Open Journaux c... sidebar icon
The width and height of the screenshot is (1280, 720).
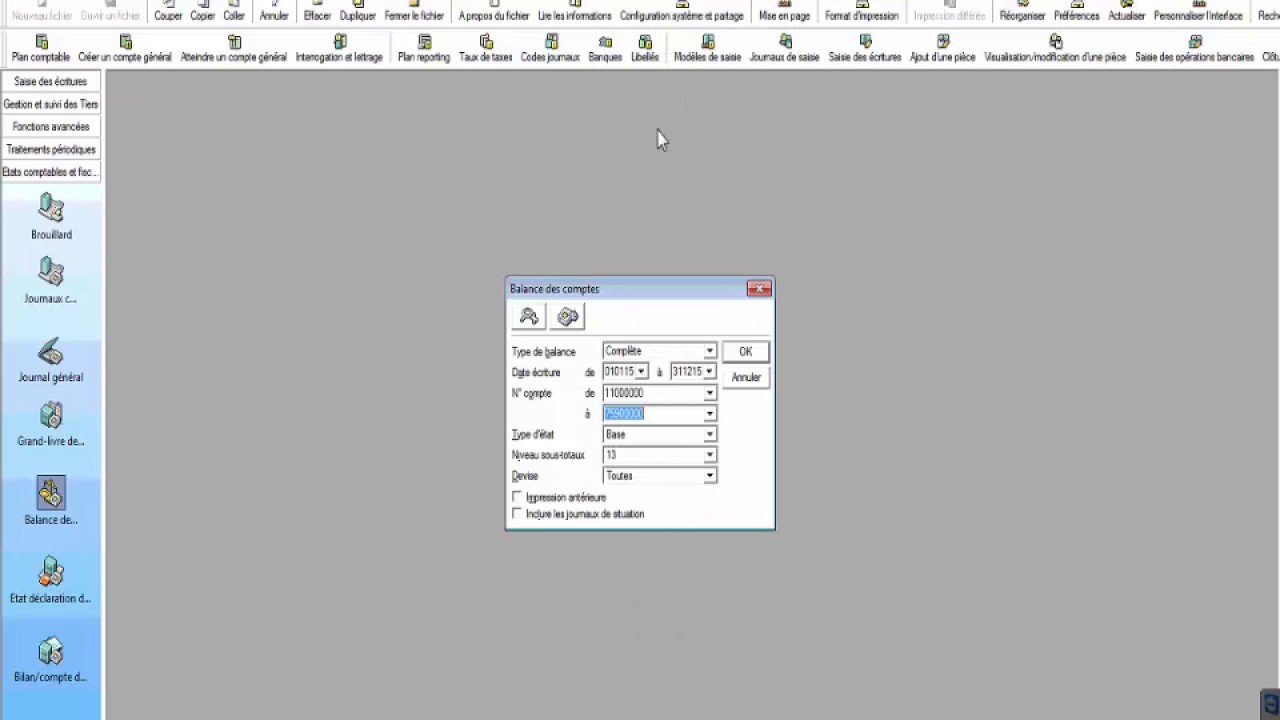[x=51, y=281]
